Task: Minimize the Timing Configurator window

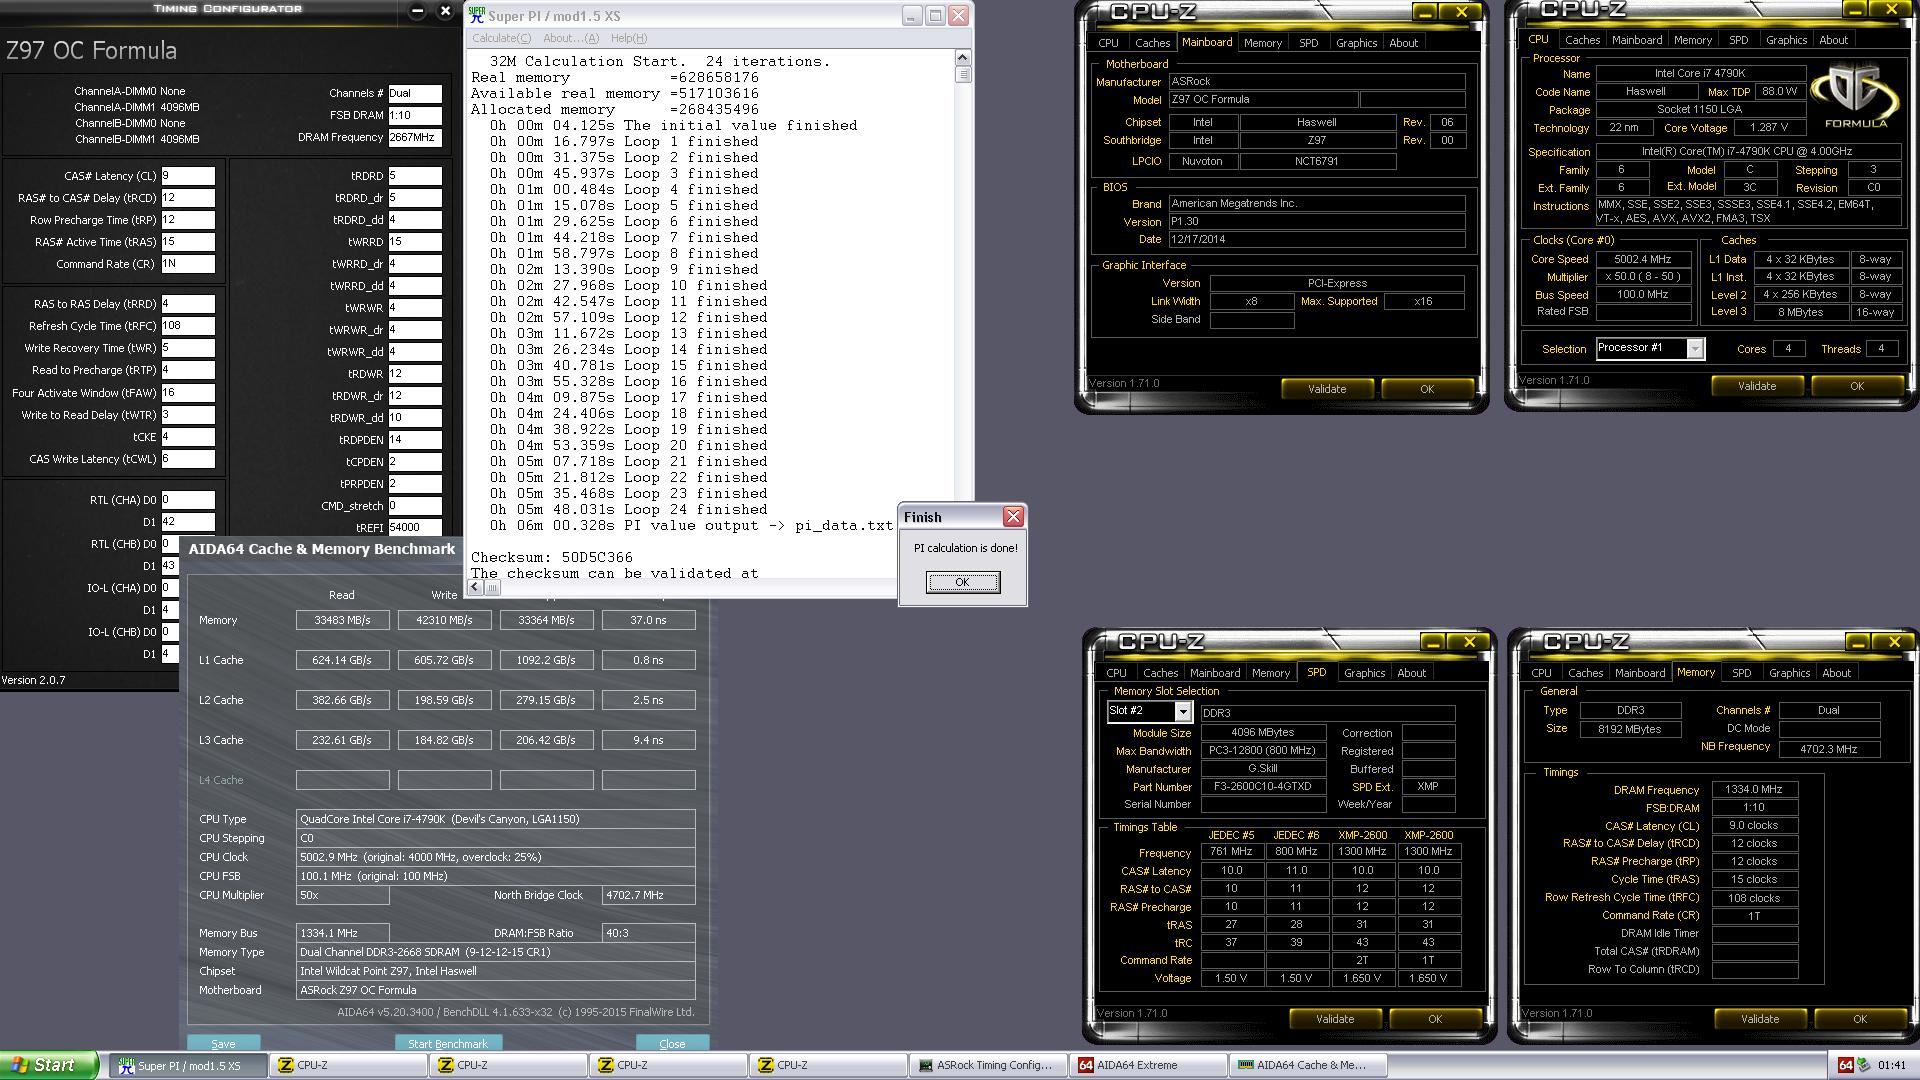Action: tap(417, 11)
